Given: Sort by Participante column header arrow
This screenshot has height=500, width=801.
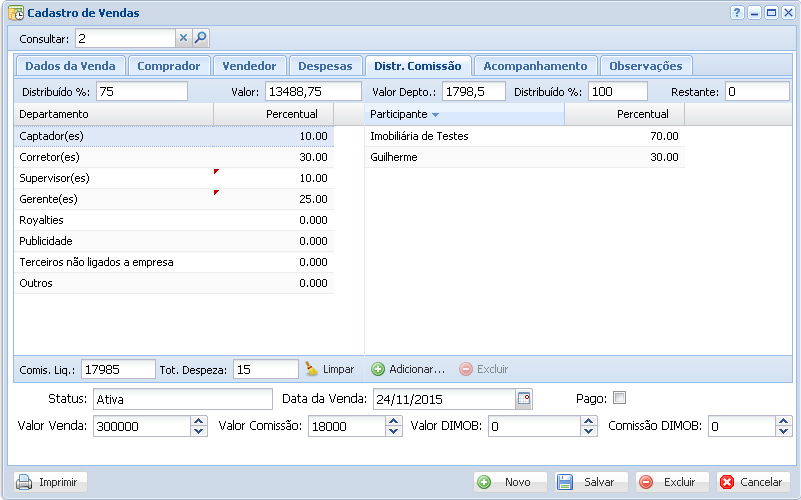Looking at the screenshot, I should (435, 115).
